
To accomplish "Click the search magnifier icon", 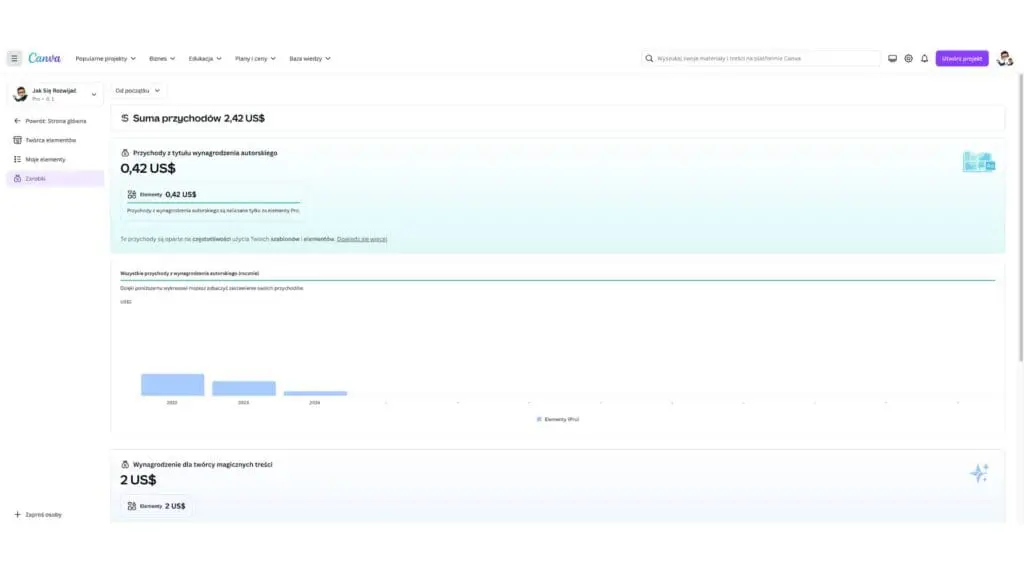I will 649,58.
